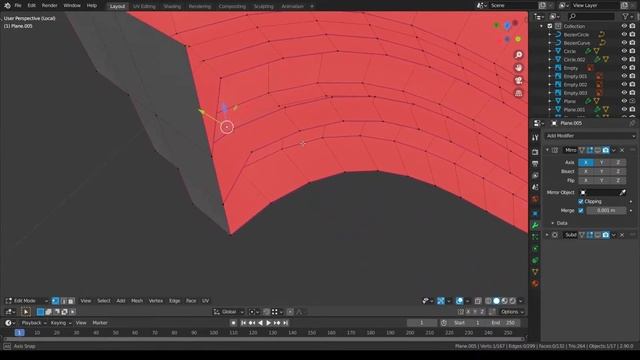Screen dimensions: 640x360
Task: Open the Vertex menu in viewport header
Action: pos(156,301)
